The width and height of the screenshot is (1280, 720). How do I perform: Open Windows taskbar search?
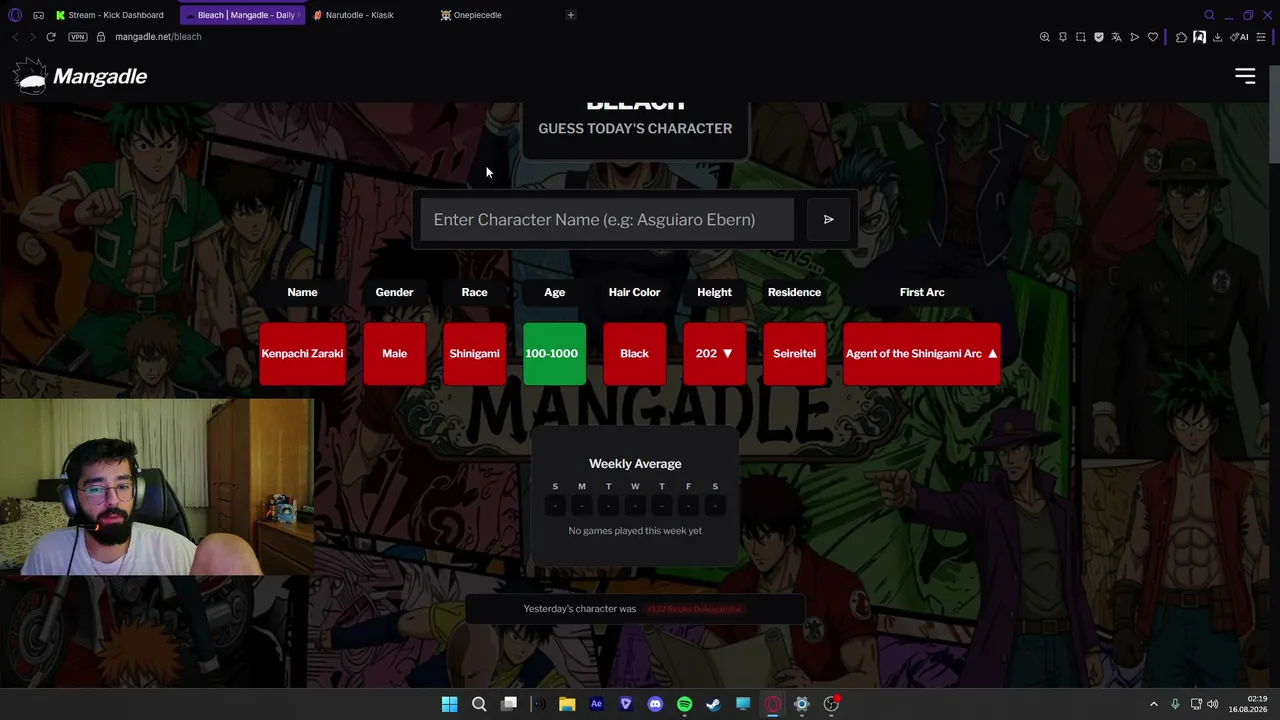point(479,704)
